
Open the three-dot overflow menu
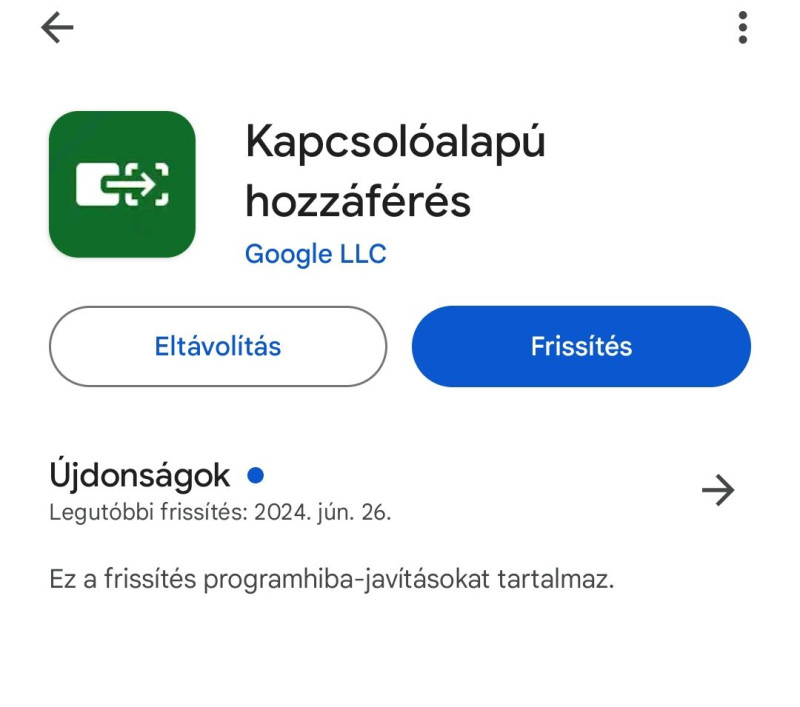pyautogui.click(x=743, y=28)
